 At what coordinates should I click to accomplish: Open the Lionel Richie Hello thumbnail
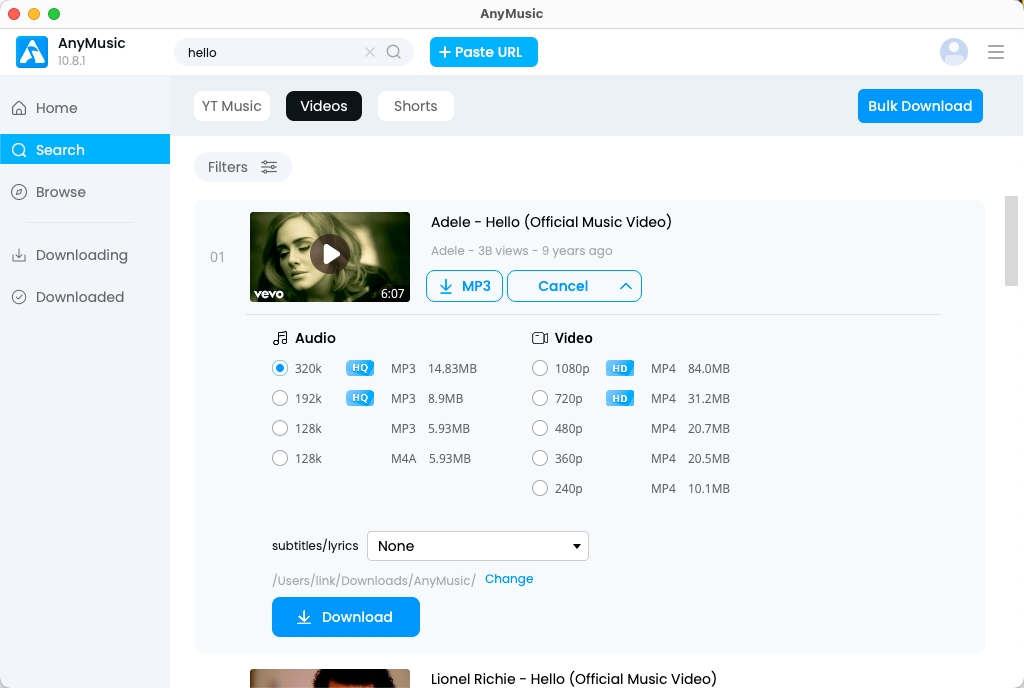[330, 678]
